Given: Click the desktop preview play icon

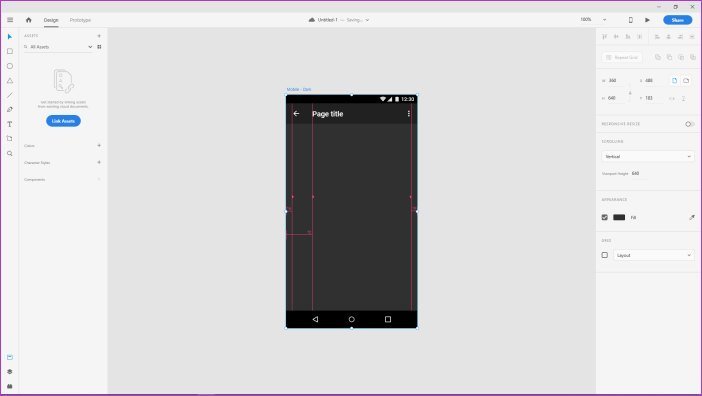Looking at the screenshot, I should click(x=647, y=20).
